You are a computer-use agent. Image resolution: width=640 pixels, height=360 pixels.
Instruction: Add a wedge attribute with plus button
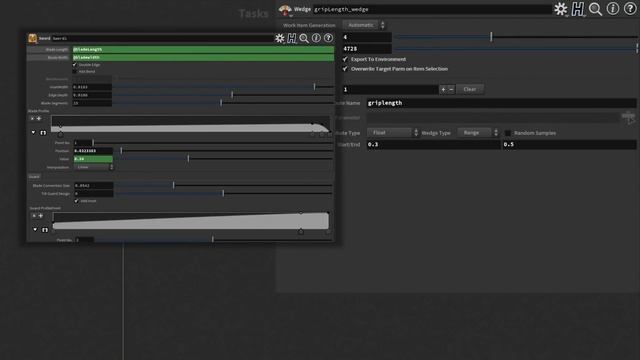443,89
